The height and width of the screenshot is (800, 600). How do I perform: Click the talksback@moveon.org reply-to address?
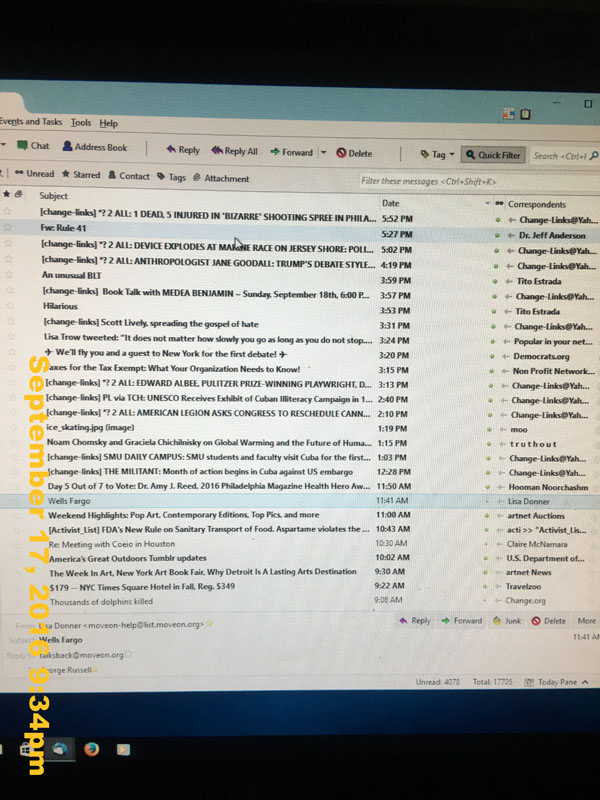tap(82, 655)
